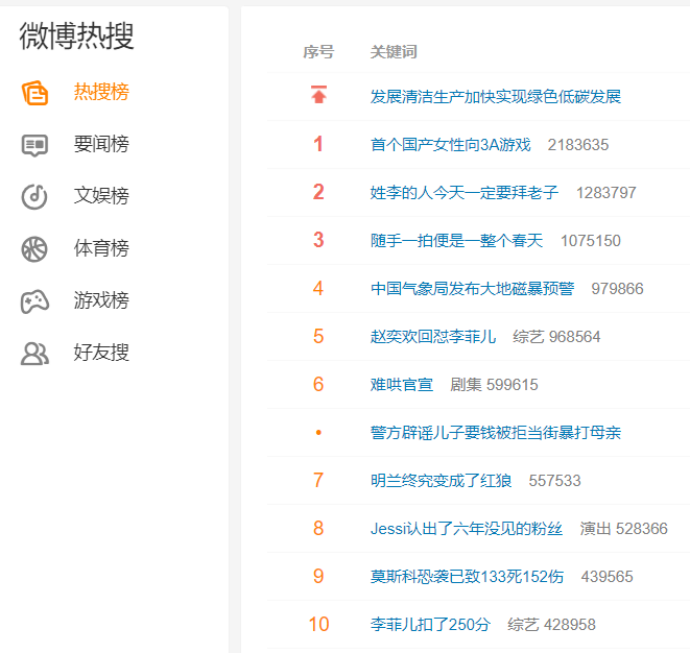
Task: Click rank number 4
Action: [x=318, y=288]
